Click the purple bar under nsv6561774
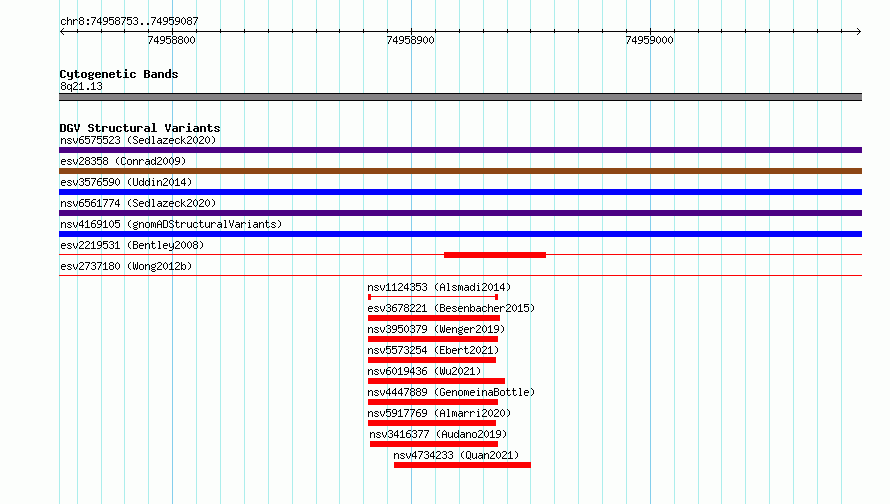Image resolution: width=890 pixels, height=504 pixels. [460, 213]
